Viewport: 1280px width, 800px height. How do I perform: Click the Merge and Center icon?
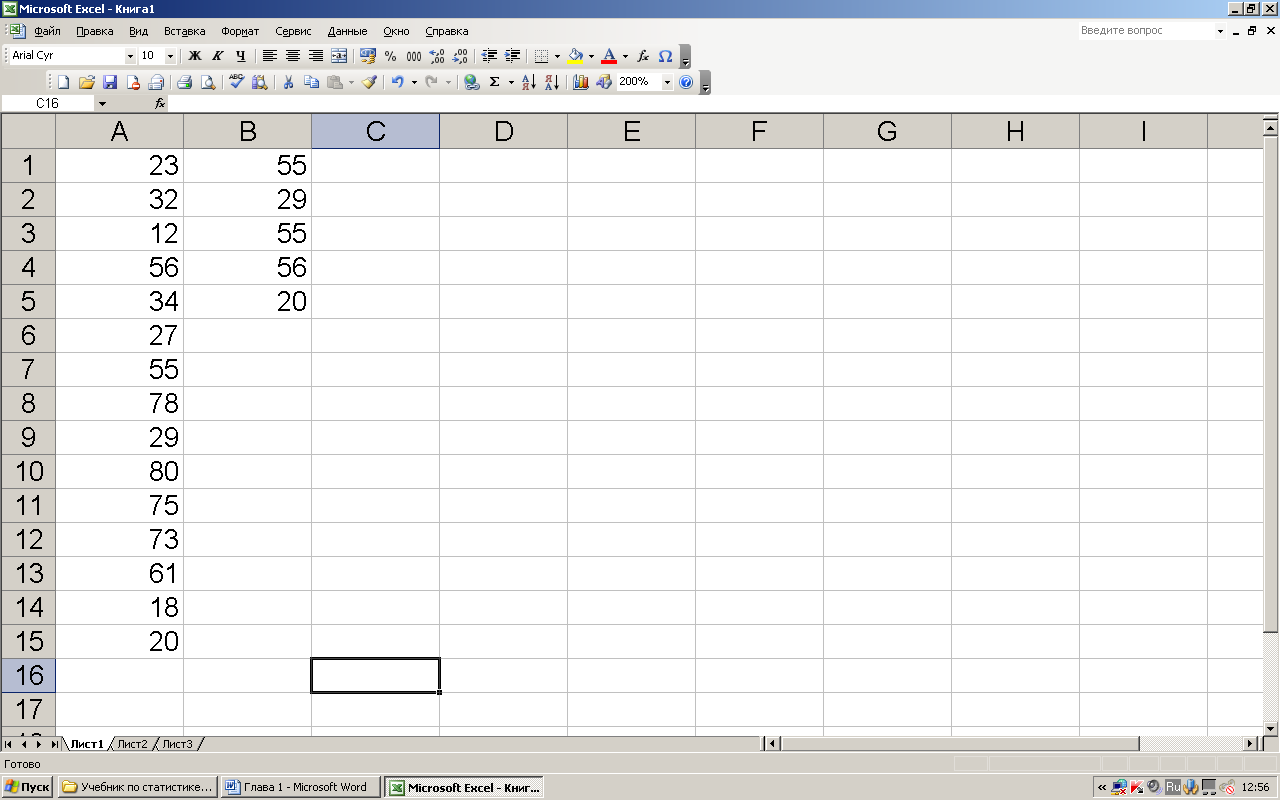[x=339, y=56]
